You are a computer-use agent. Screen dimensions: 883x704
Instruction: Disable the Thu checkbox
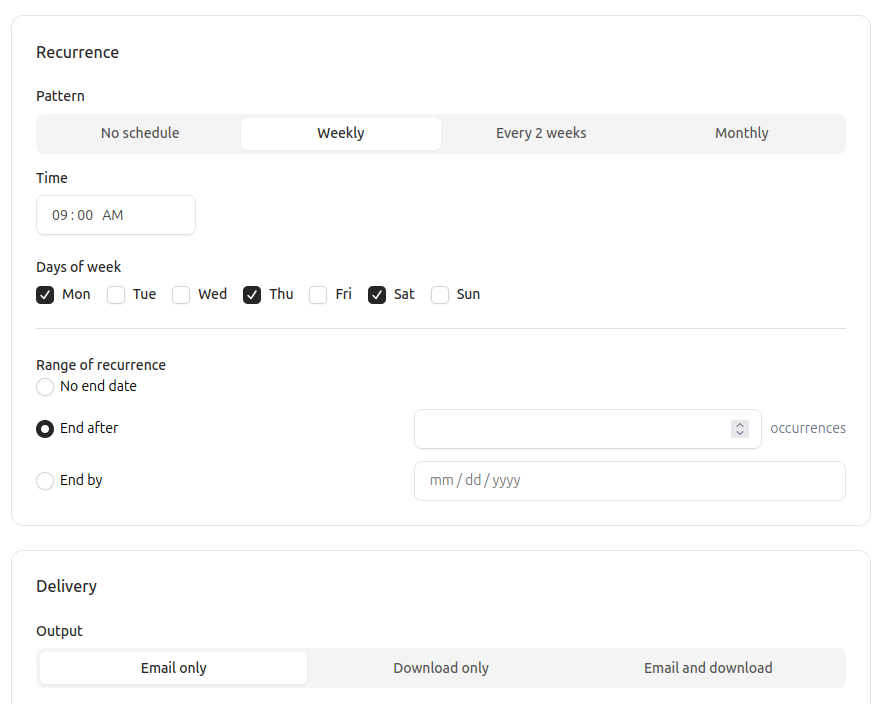[252, 294]
